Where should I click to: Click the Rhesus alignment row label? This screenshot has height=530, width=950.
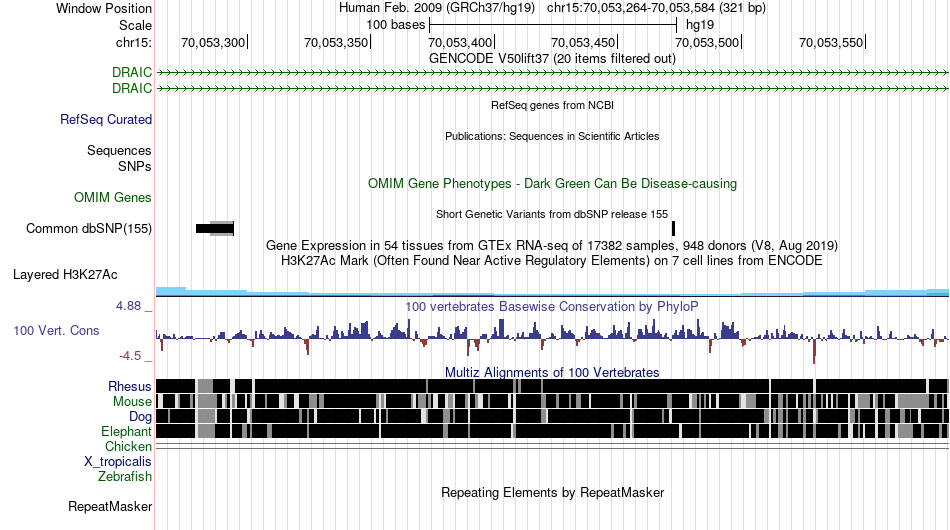pyautogui.click(x=130, y=386)
